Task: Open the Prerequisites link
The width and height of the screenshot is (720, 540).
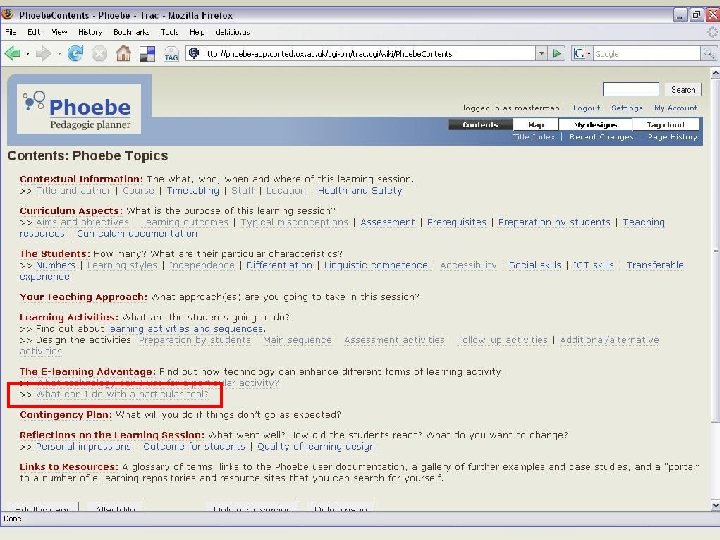Action: pos(456,222)
